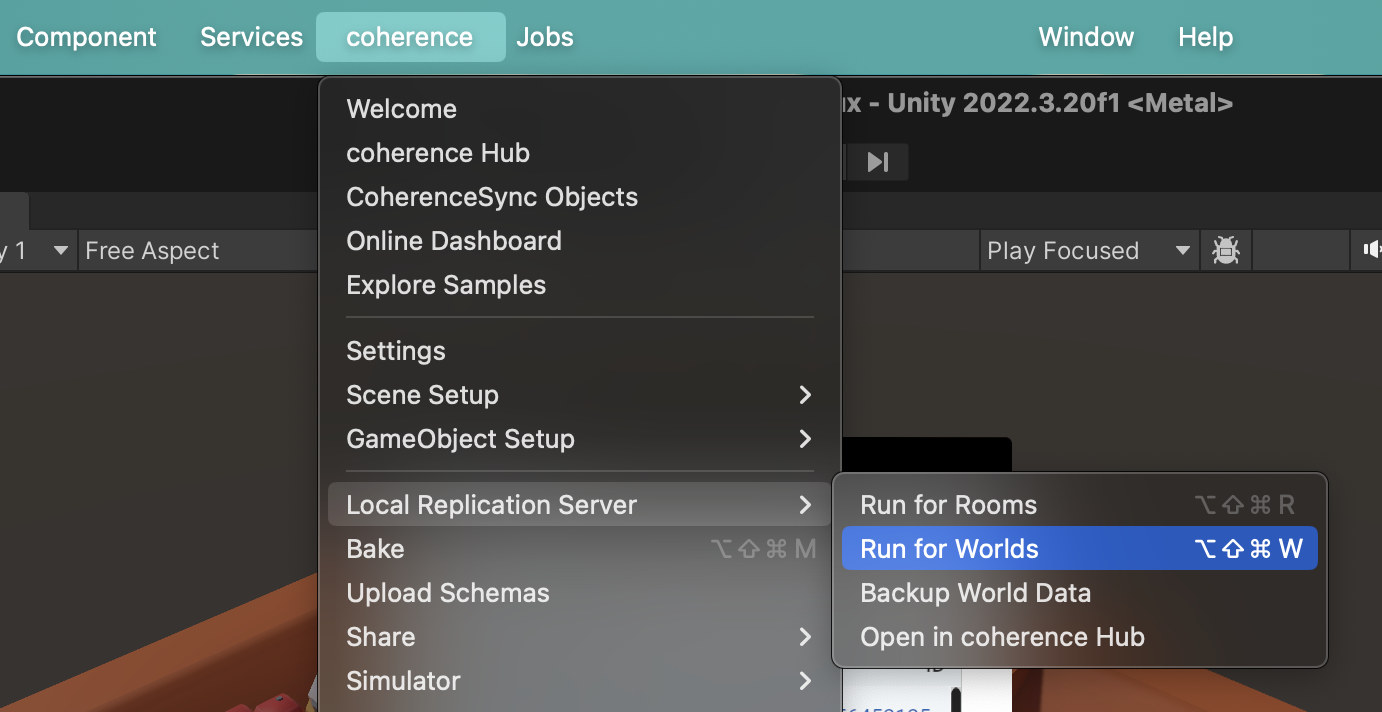Open the Window menu in menu bar
The height and width of the screenshot is (712, 1382).
pos(1086,37)
